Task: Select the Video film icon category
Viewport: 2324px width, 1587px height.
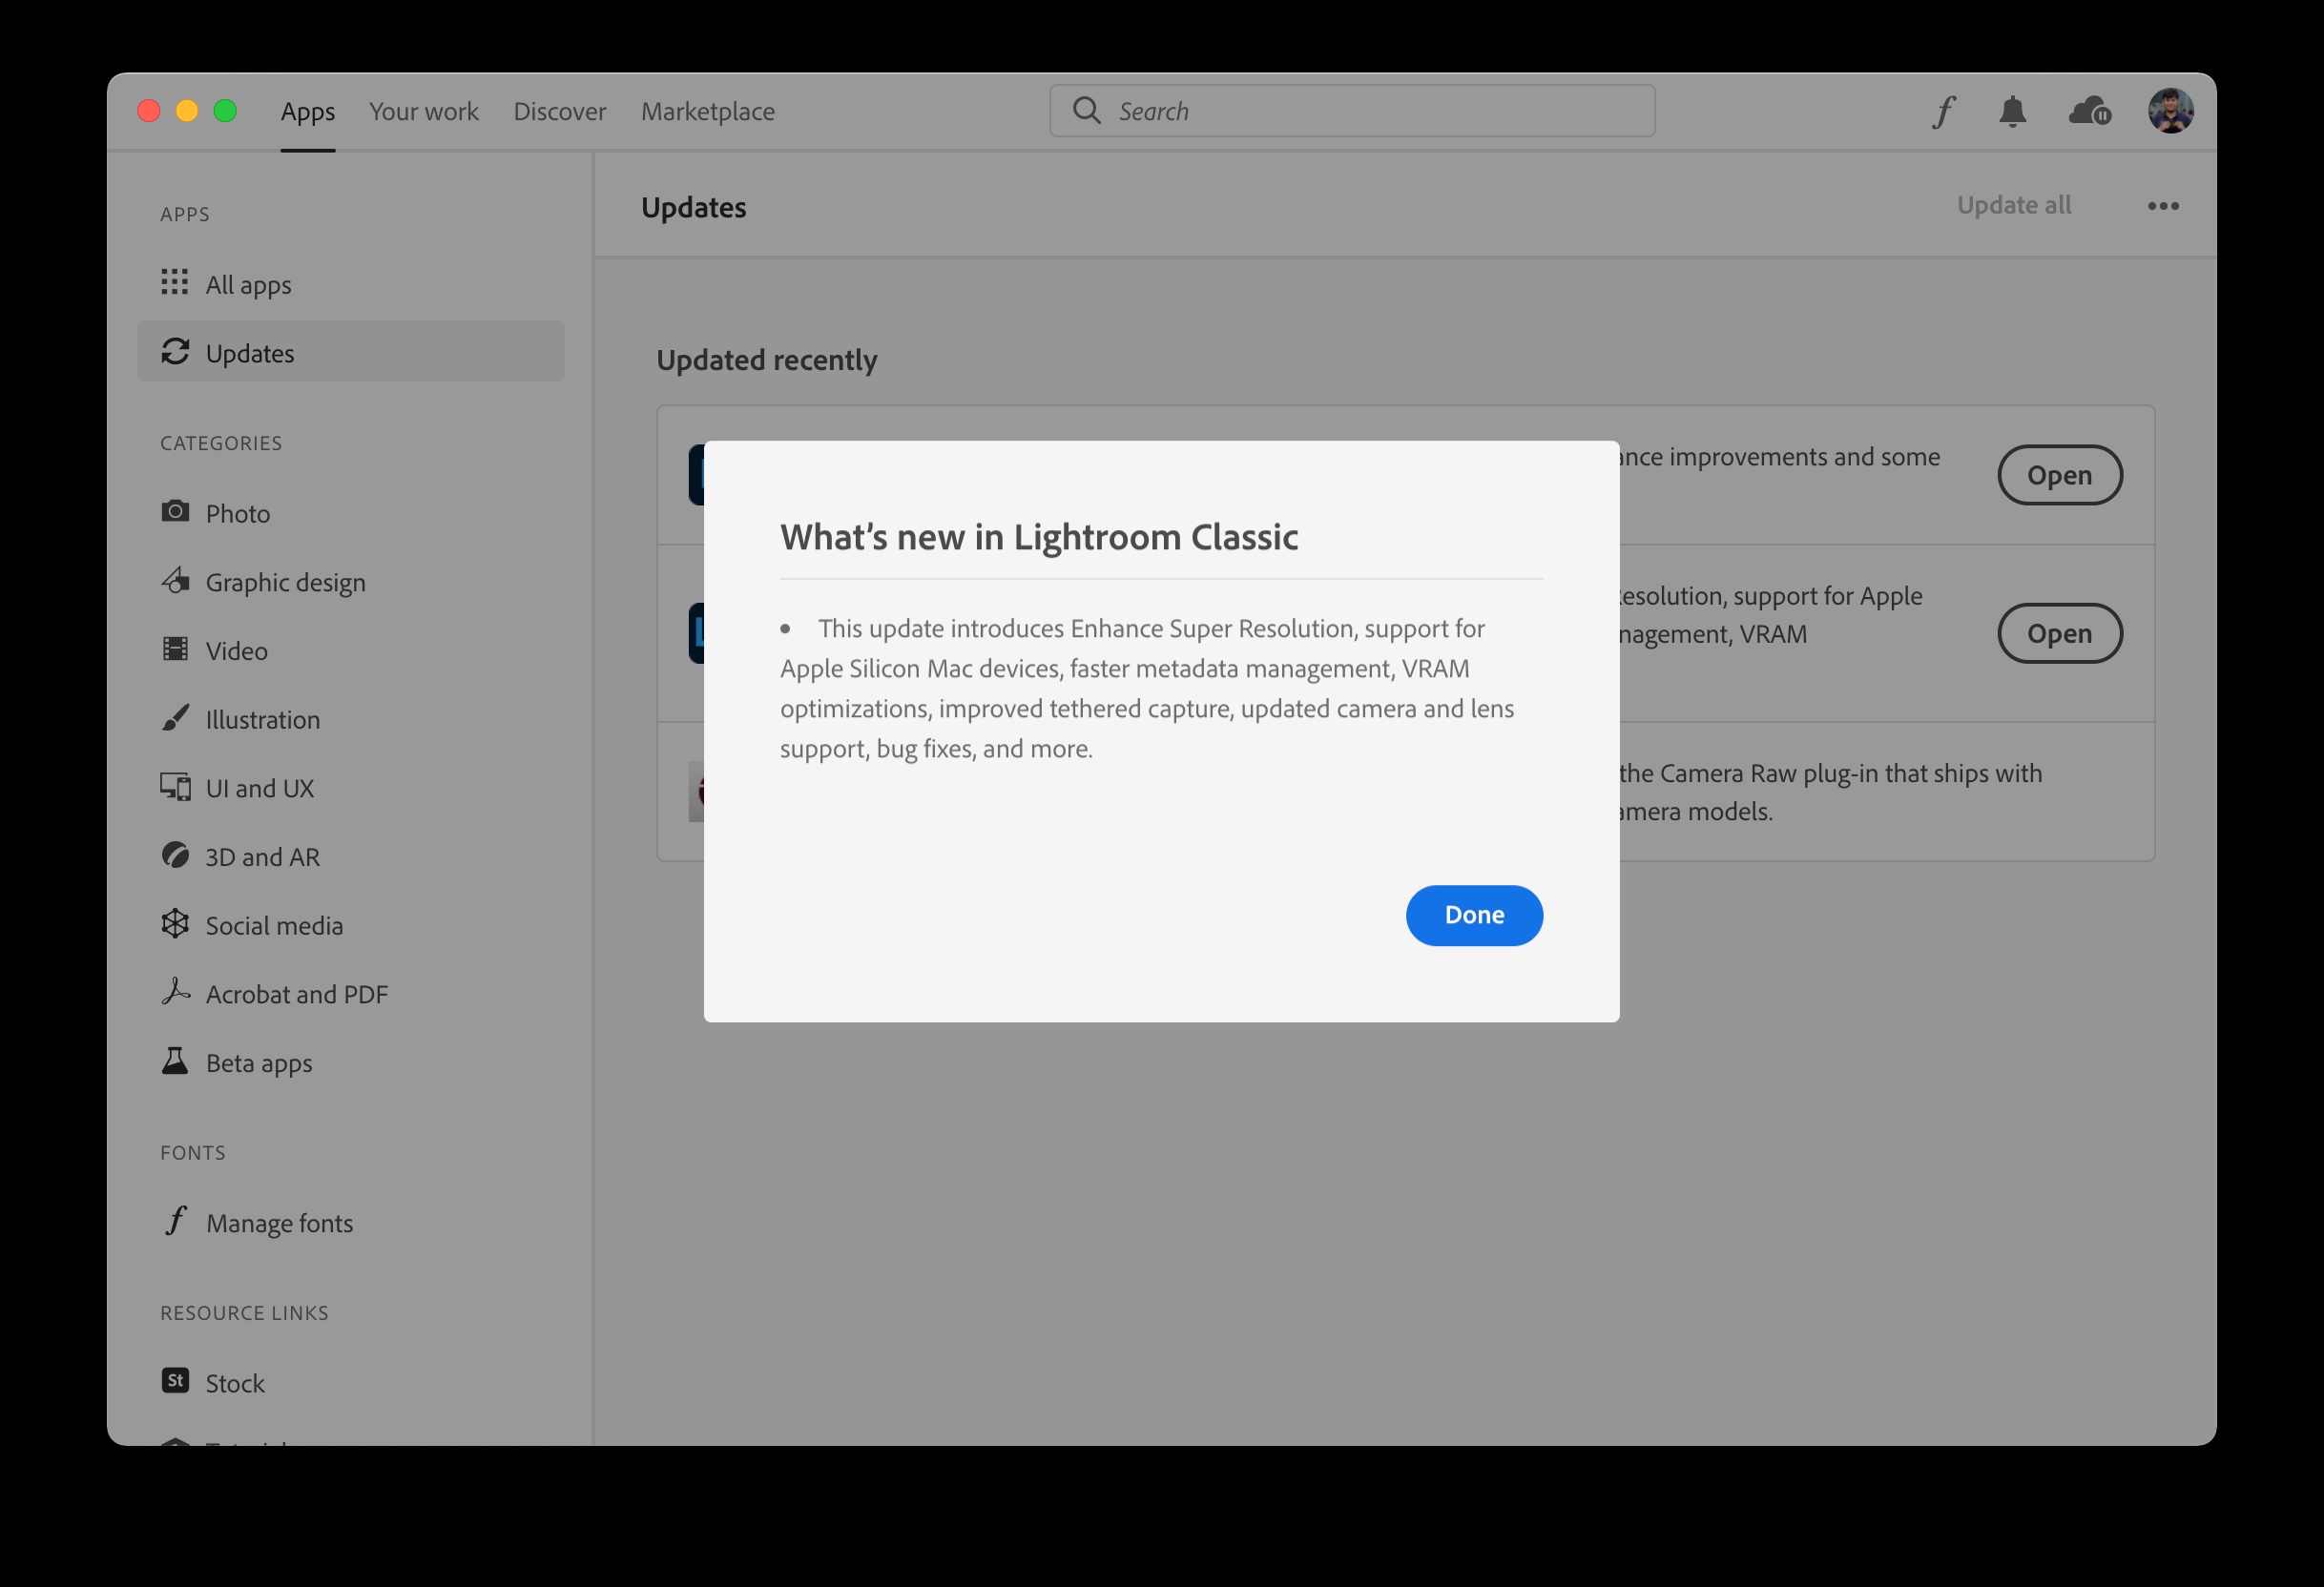Action: [175, 650]
